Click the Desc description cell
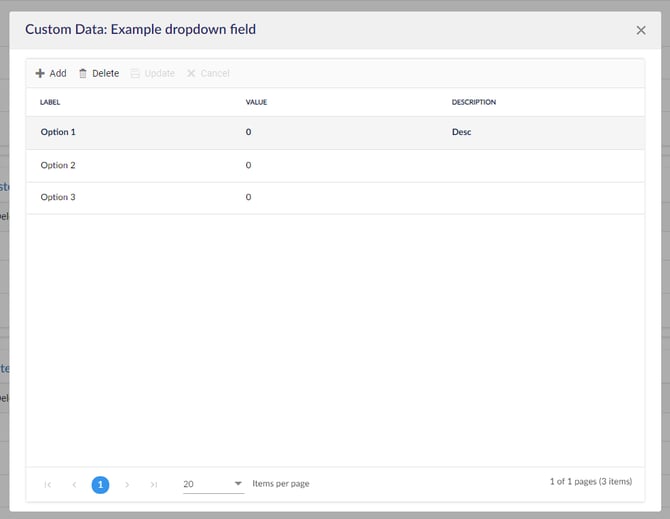Image resolution: width=670 pixels, height=519 pixels. (461, 132)
